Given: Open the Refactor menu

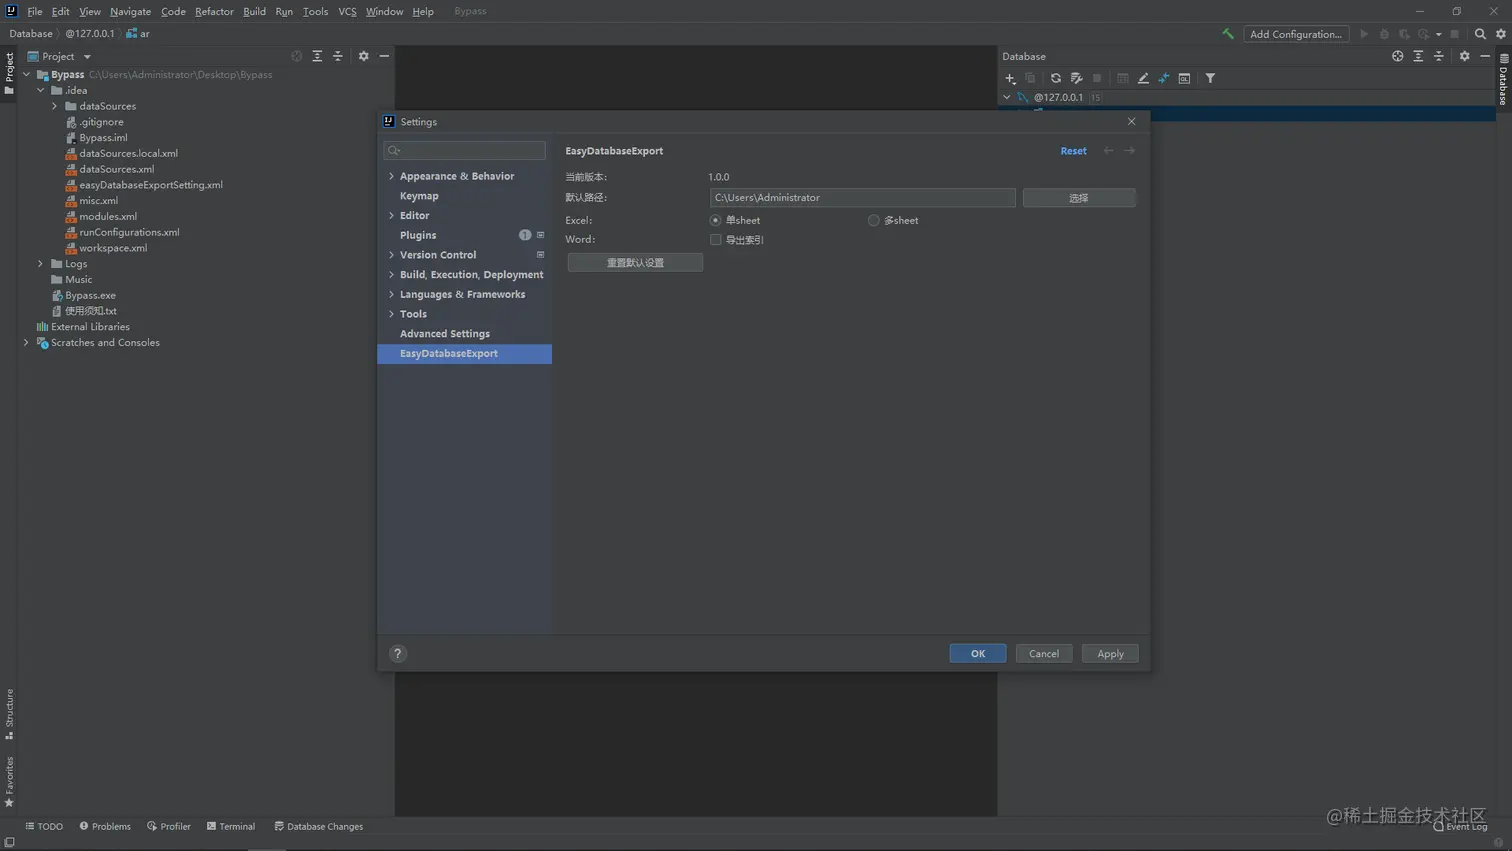Looking at the screenshot, I should tap(214, 11).
